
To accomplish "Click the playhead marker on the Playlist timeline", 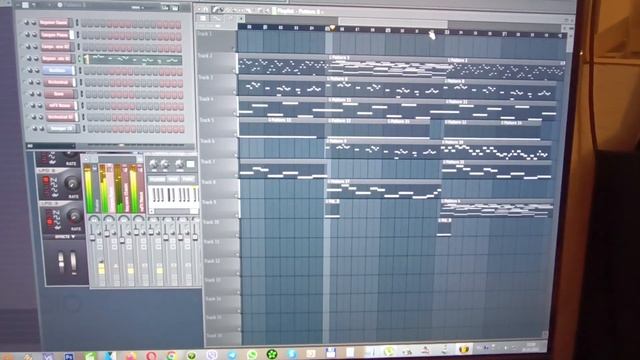I will point(332,28).
